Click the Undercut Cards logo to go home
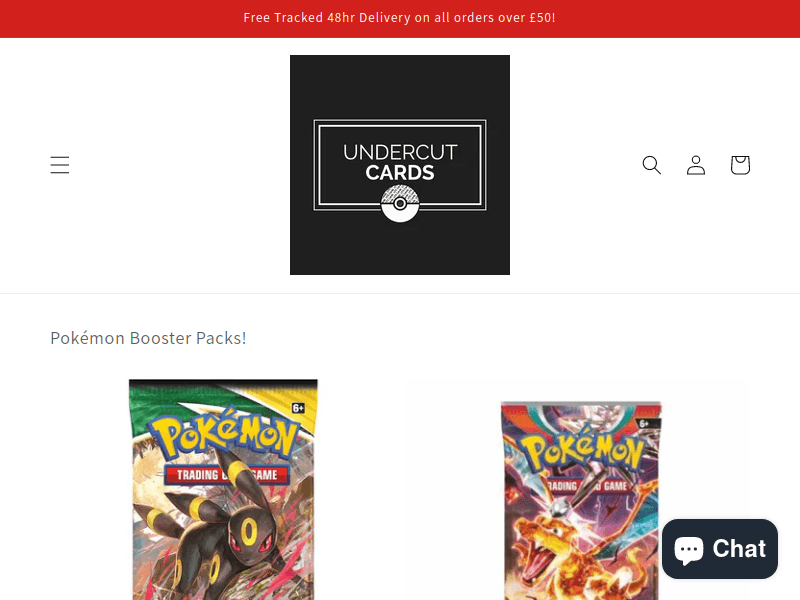 coord(400,165)
